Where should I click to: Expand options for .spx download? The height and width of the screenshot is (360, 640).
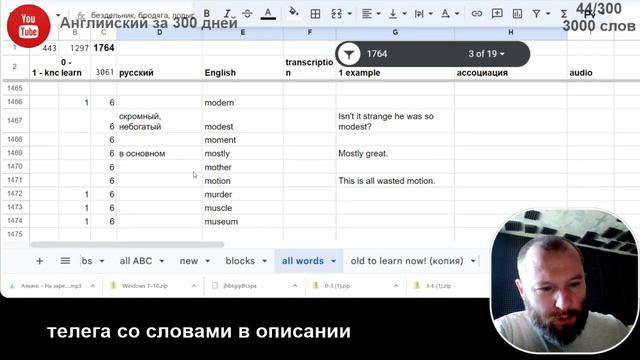tap(295, 286)
